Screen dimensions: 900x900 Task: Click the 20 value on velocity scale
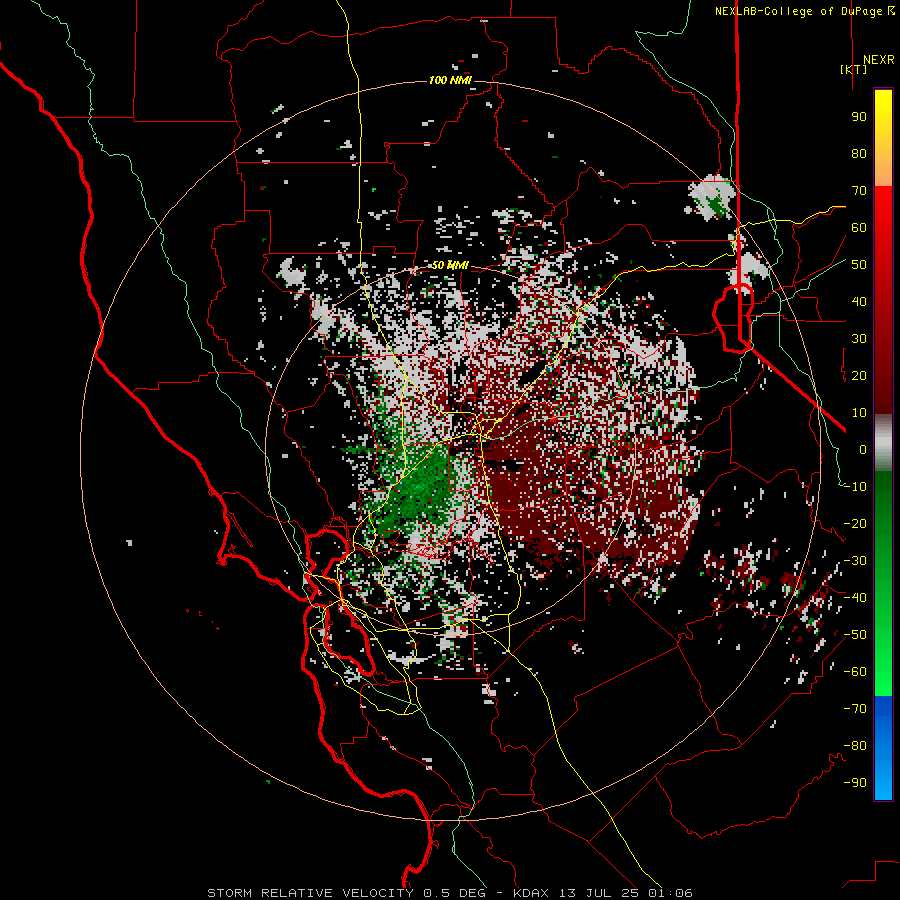859,375
